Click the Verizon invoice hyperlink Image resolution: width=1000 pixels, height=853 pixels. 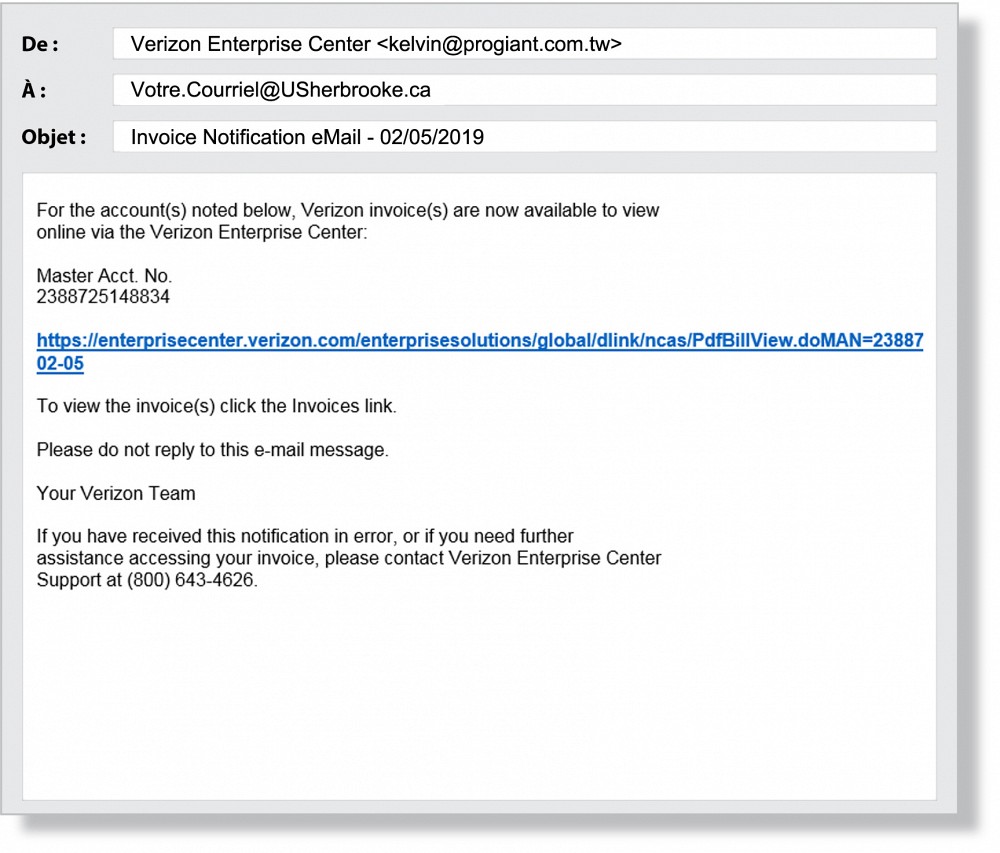click(x=479, y=340)
